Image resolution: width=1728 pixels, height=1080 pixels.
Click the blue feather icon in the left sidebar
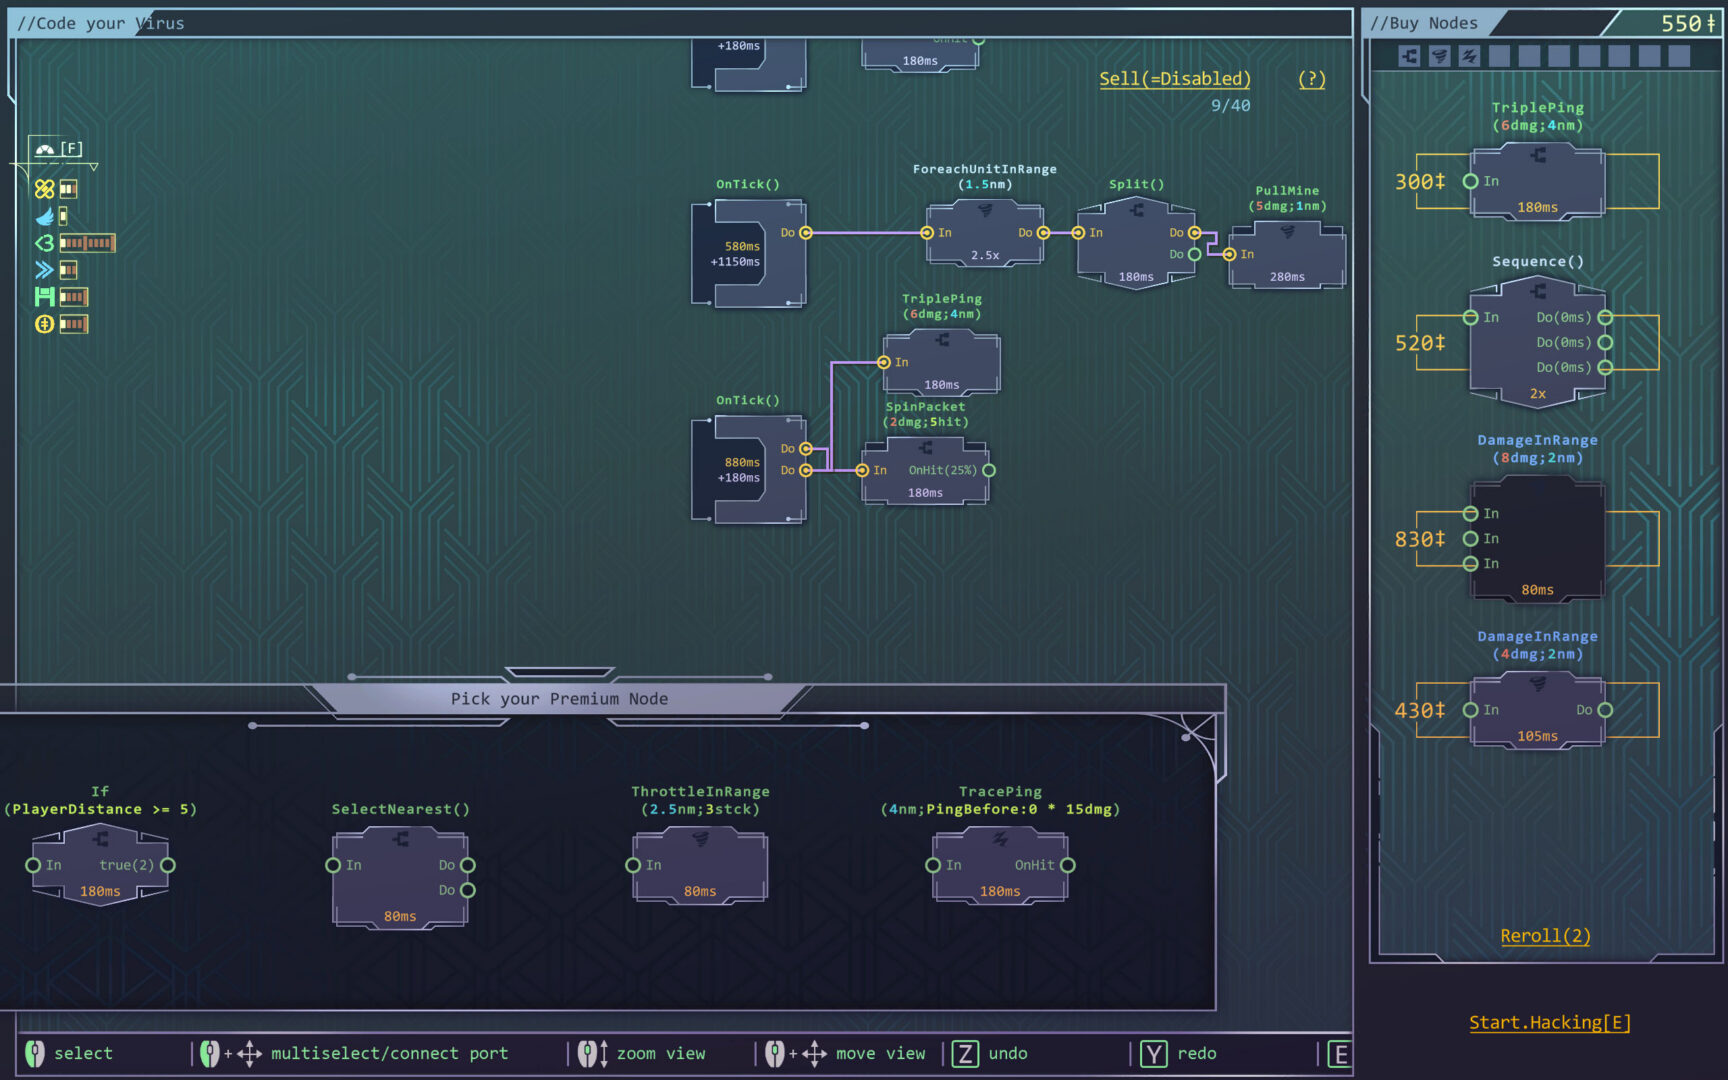pos(43,215)
